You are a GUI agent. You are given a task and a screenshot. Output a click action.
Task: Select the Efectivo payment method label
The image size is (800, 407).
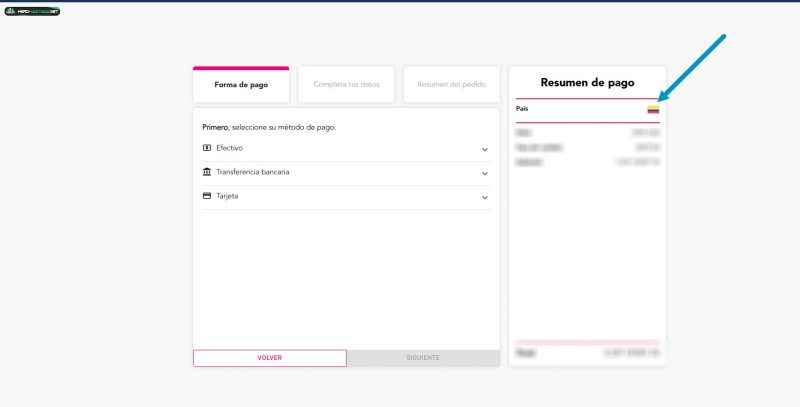(229, 148)
